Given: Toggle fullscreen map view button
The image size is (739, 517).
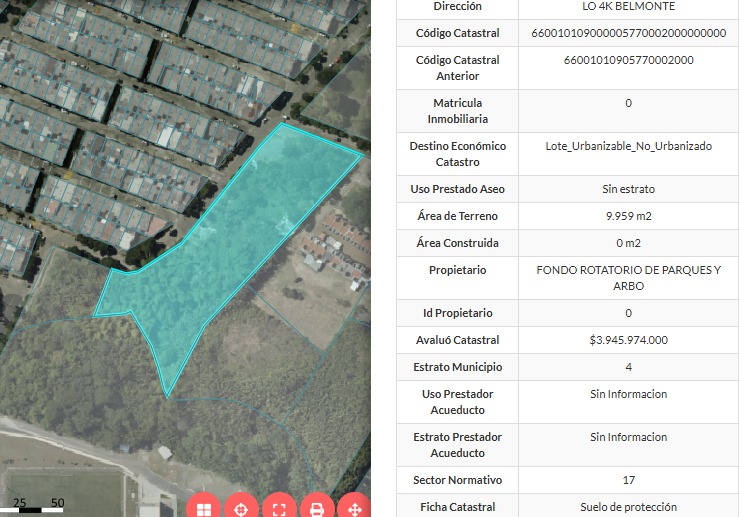Looking at the screenshot, I should coord(279,508).
